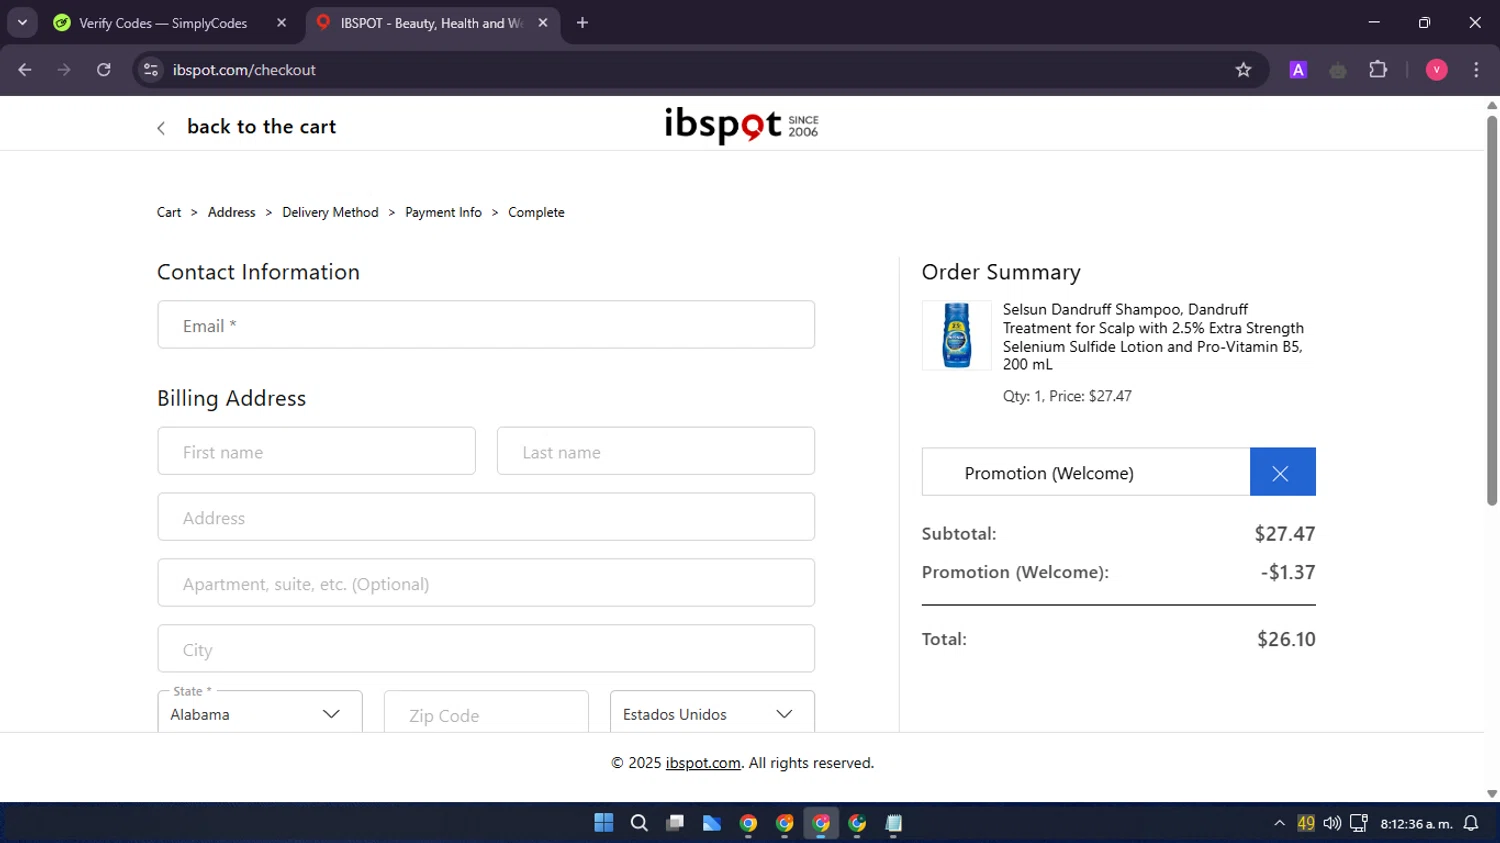This screenshot has height=843, width=1500.
Task: Remove the Welcome promotion with X button
Action: coord(1282,472)
